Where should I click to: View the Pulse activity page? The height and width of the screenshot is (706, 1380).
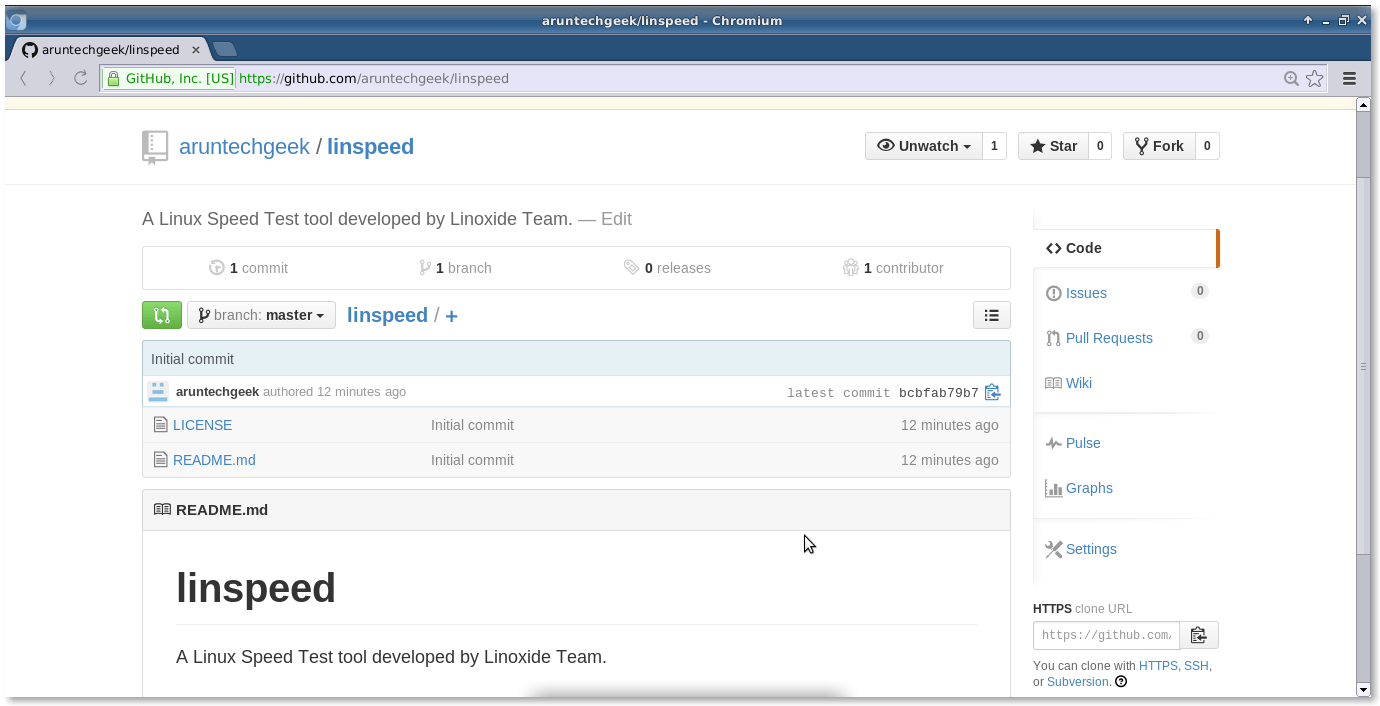tap(1083, 442)
